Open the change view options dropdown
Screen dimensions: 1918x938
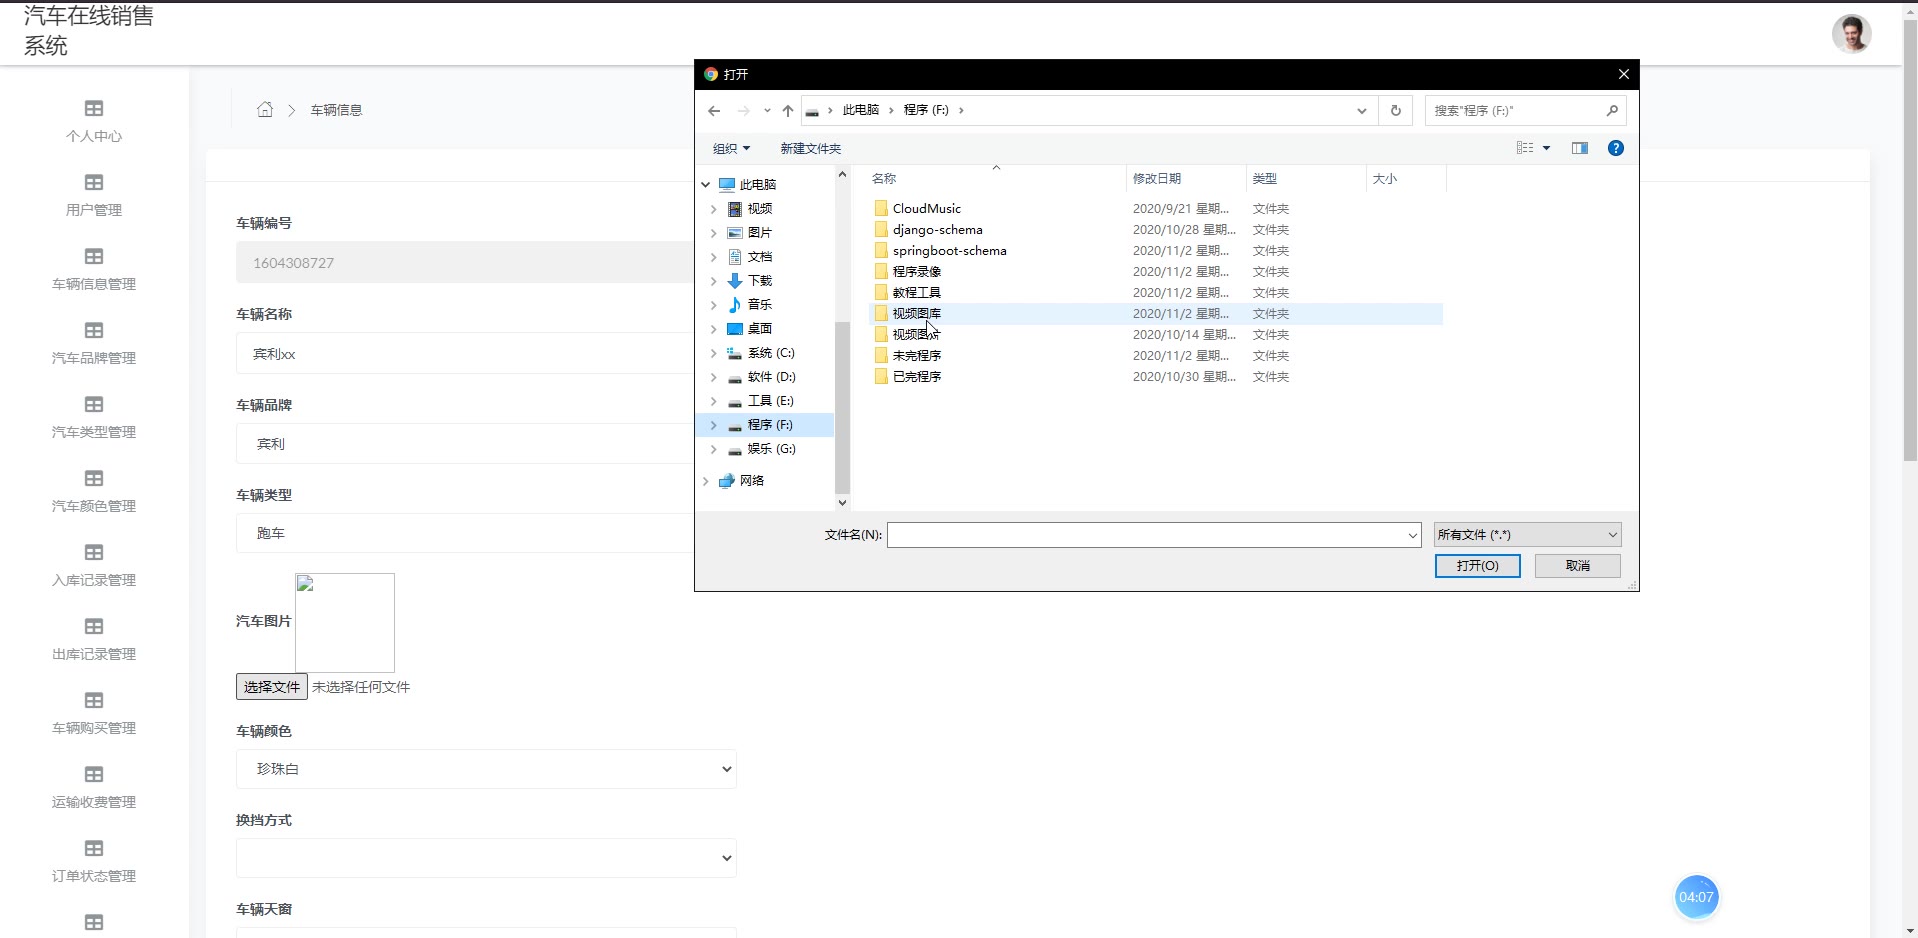[1546, 148]
